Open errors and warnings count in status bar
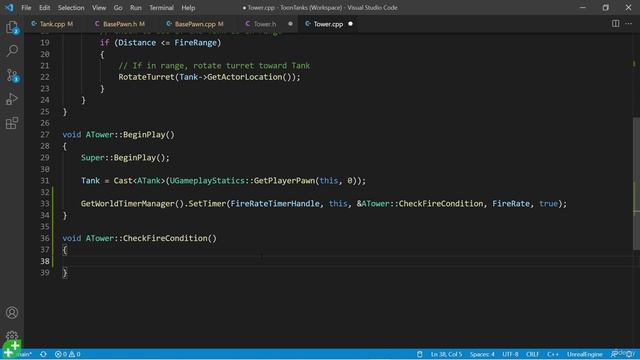Viewport: 640px width, 360px height. (68, 354)
